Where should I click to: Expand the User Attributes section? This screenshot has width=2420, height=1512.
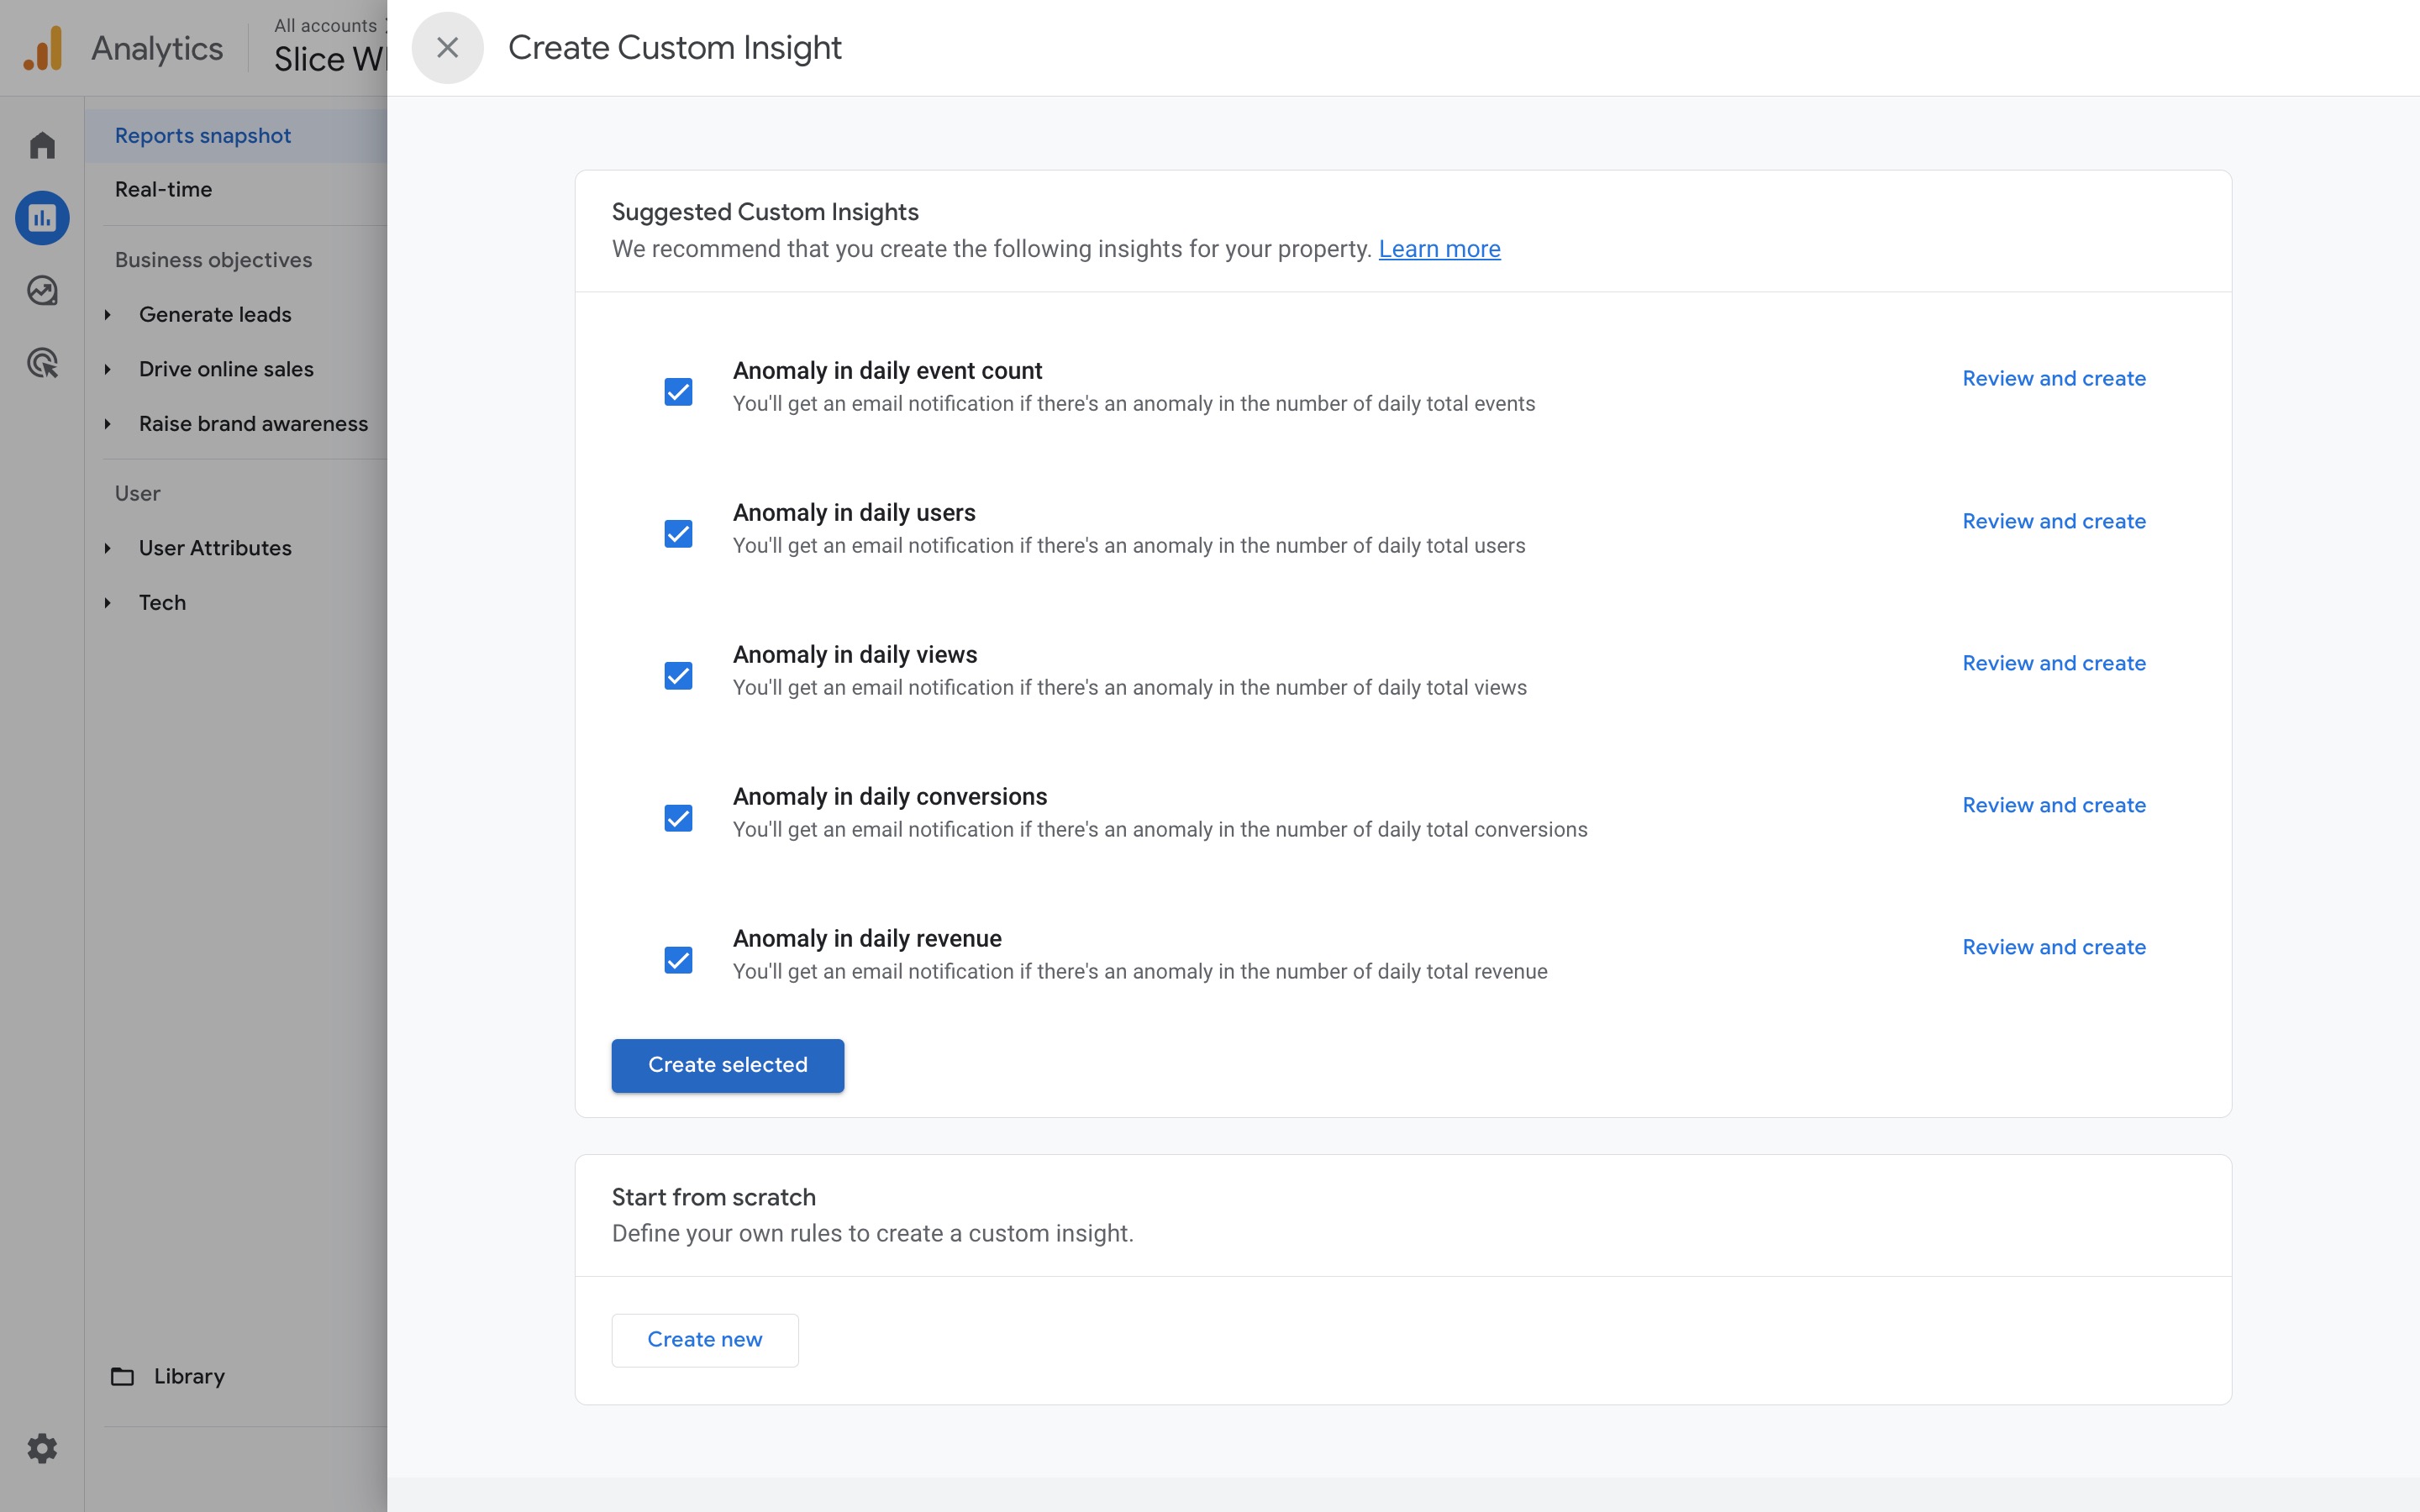(108, 548)
